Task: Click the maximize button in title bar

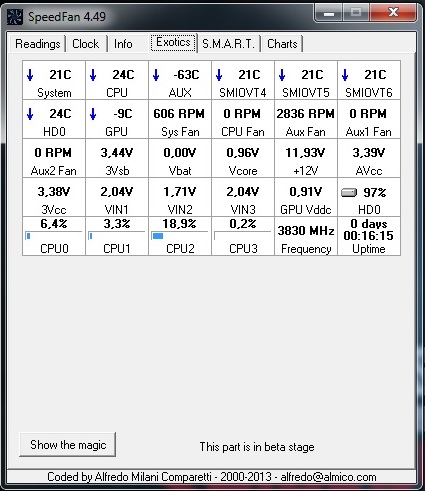Action: [x=356, y=13]
